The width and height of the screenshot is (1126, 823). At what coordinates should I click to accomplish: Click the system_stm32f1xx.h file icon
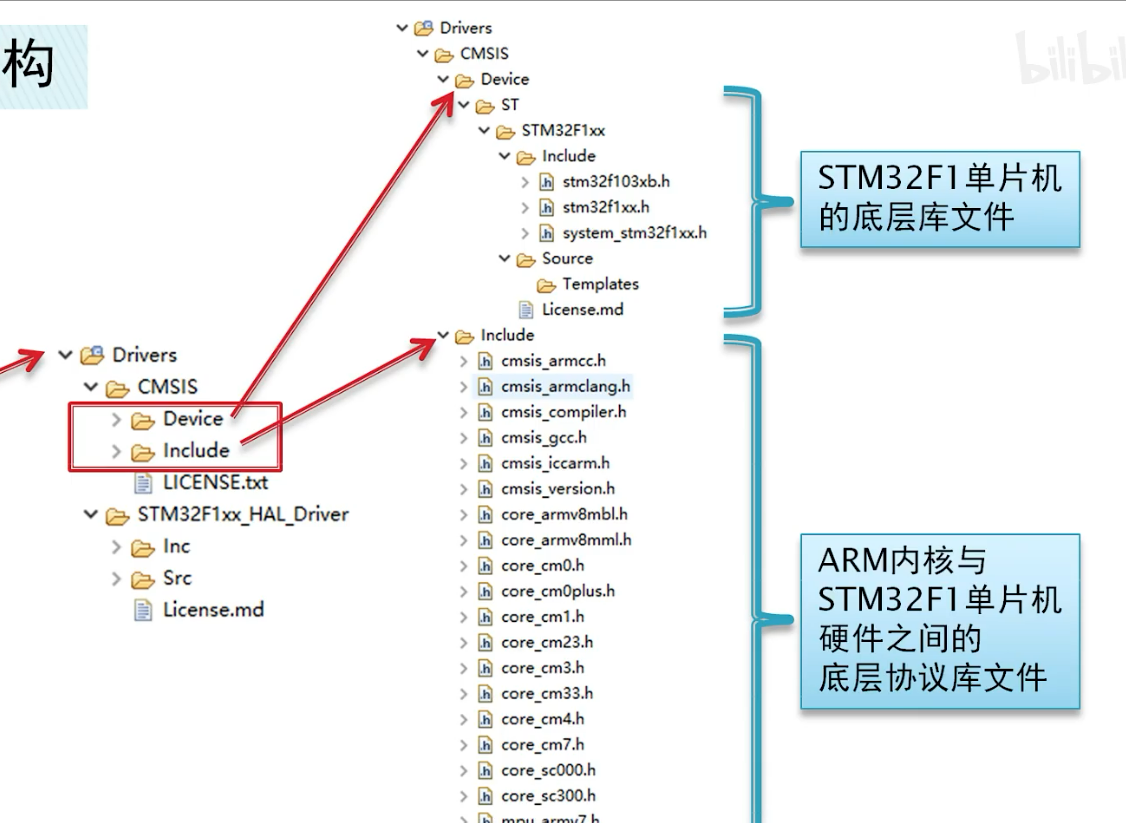546,233
